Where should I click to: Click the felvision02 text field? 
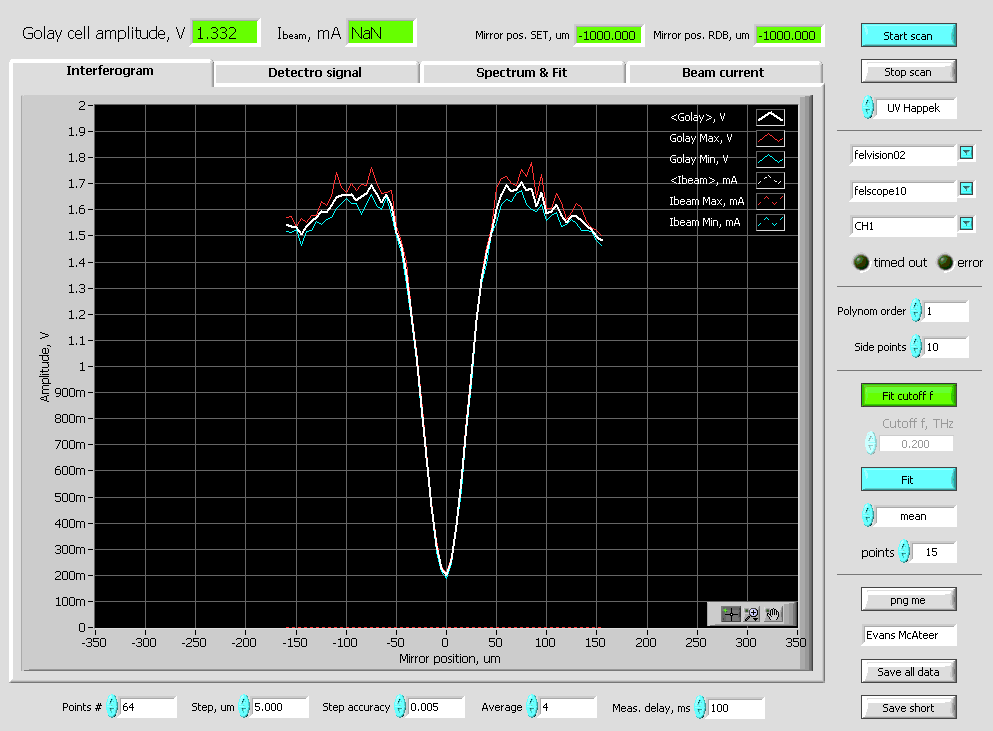coord(903,155)
